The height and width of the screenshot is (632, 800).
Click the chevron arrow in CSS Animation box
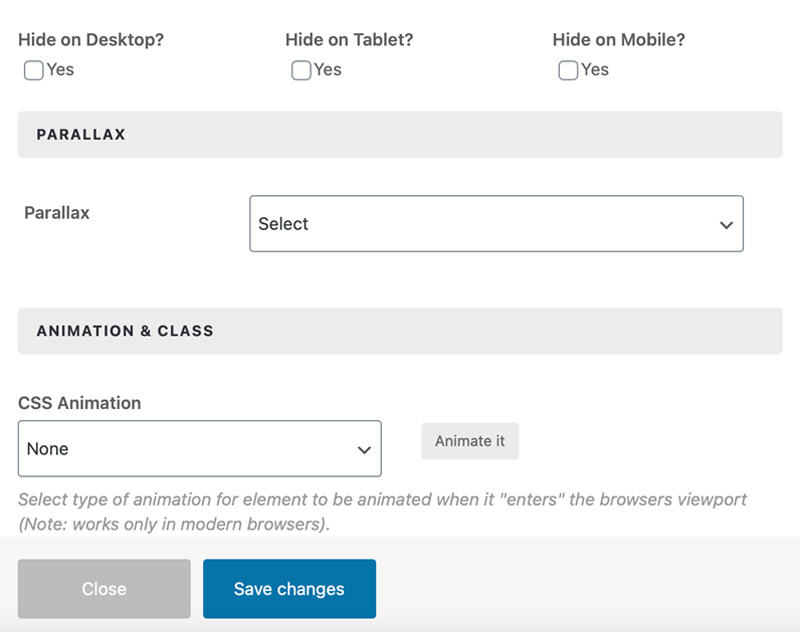365,450
